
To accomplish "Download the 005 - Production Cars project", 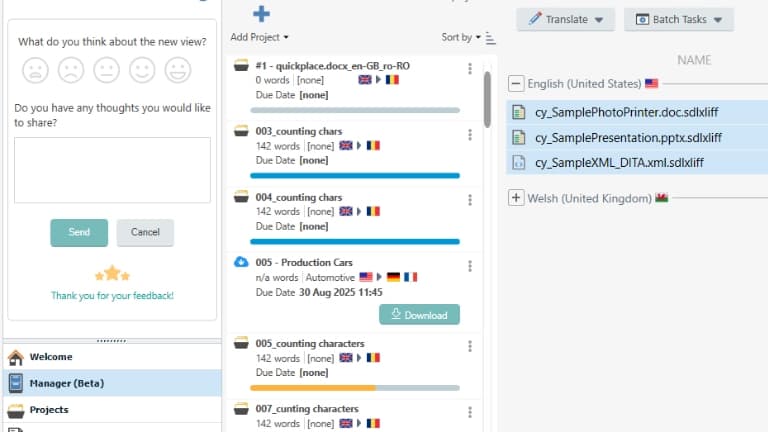I will tap(419, 315).
